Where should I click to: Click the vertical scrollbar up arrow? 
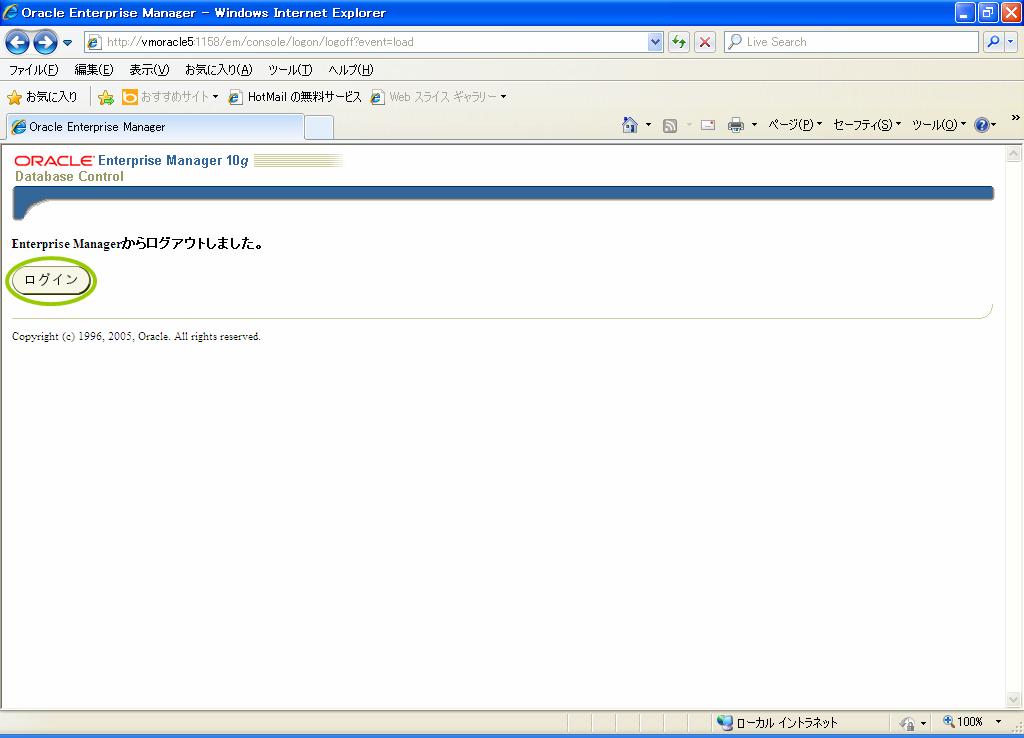click(1014, 154)
